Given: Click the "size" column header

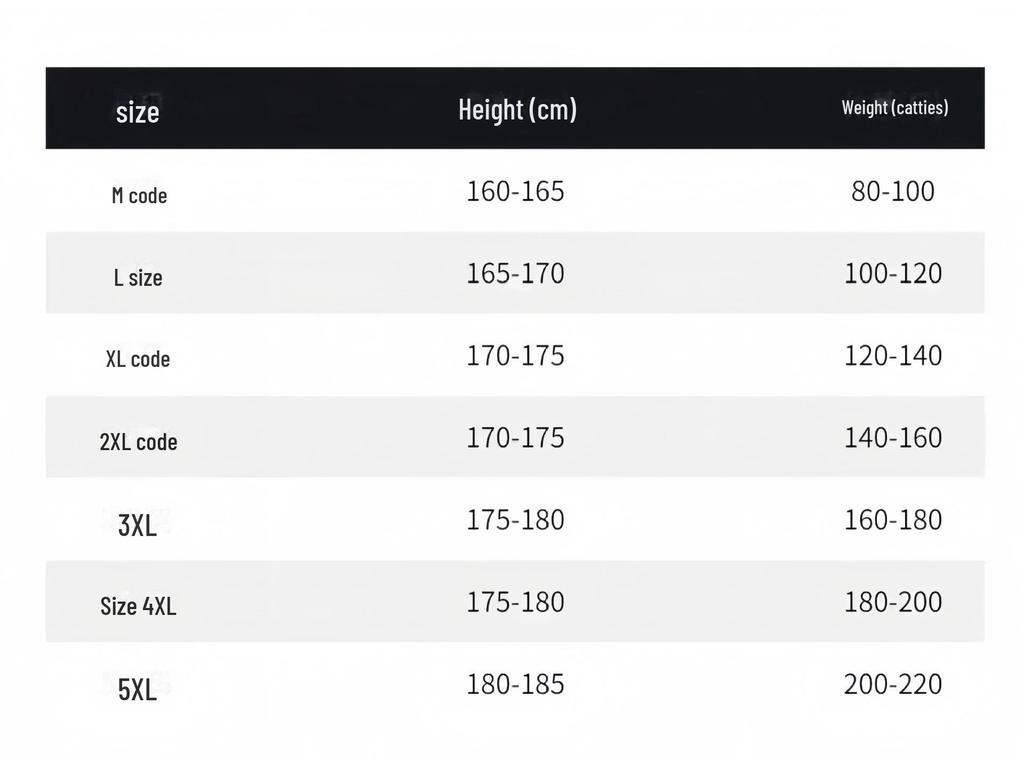Looking at the screenshot, I should 138,111.
